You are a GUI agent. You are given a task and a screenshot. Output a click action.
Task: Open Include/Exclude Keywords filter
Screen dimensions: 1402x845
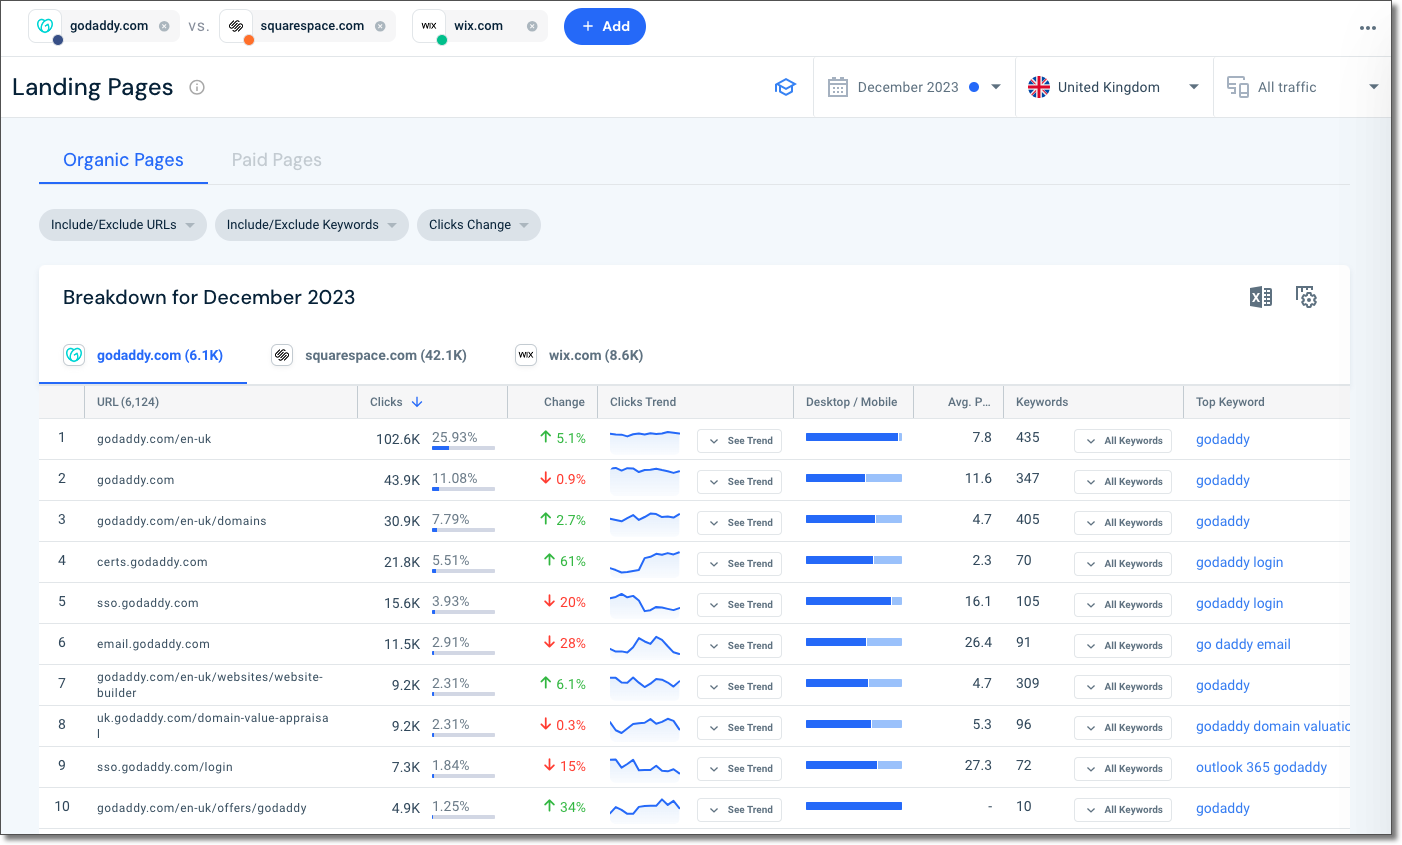click(x=312, y=225)
